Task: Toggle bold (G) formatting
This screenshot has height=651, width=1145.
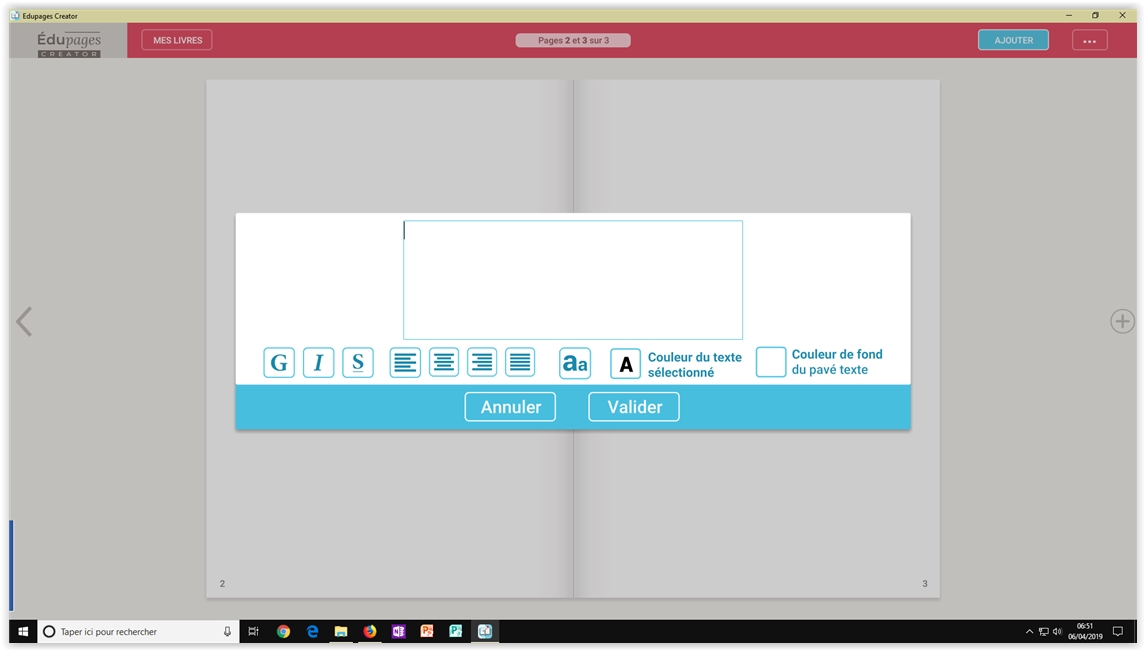Action: pyautogui.click(x=279, y=363)
